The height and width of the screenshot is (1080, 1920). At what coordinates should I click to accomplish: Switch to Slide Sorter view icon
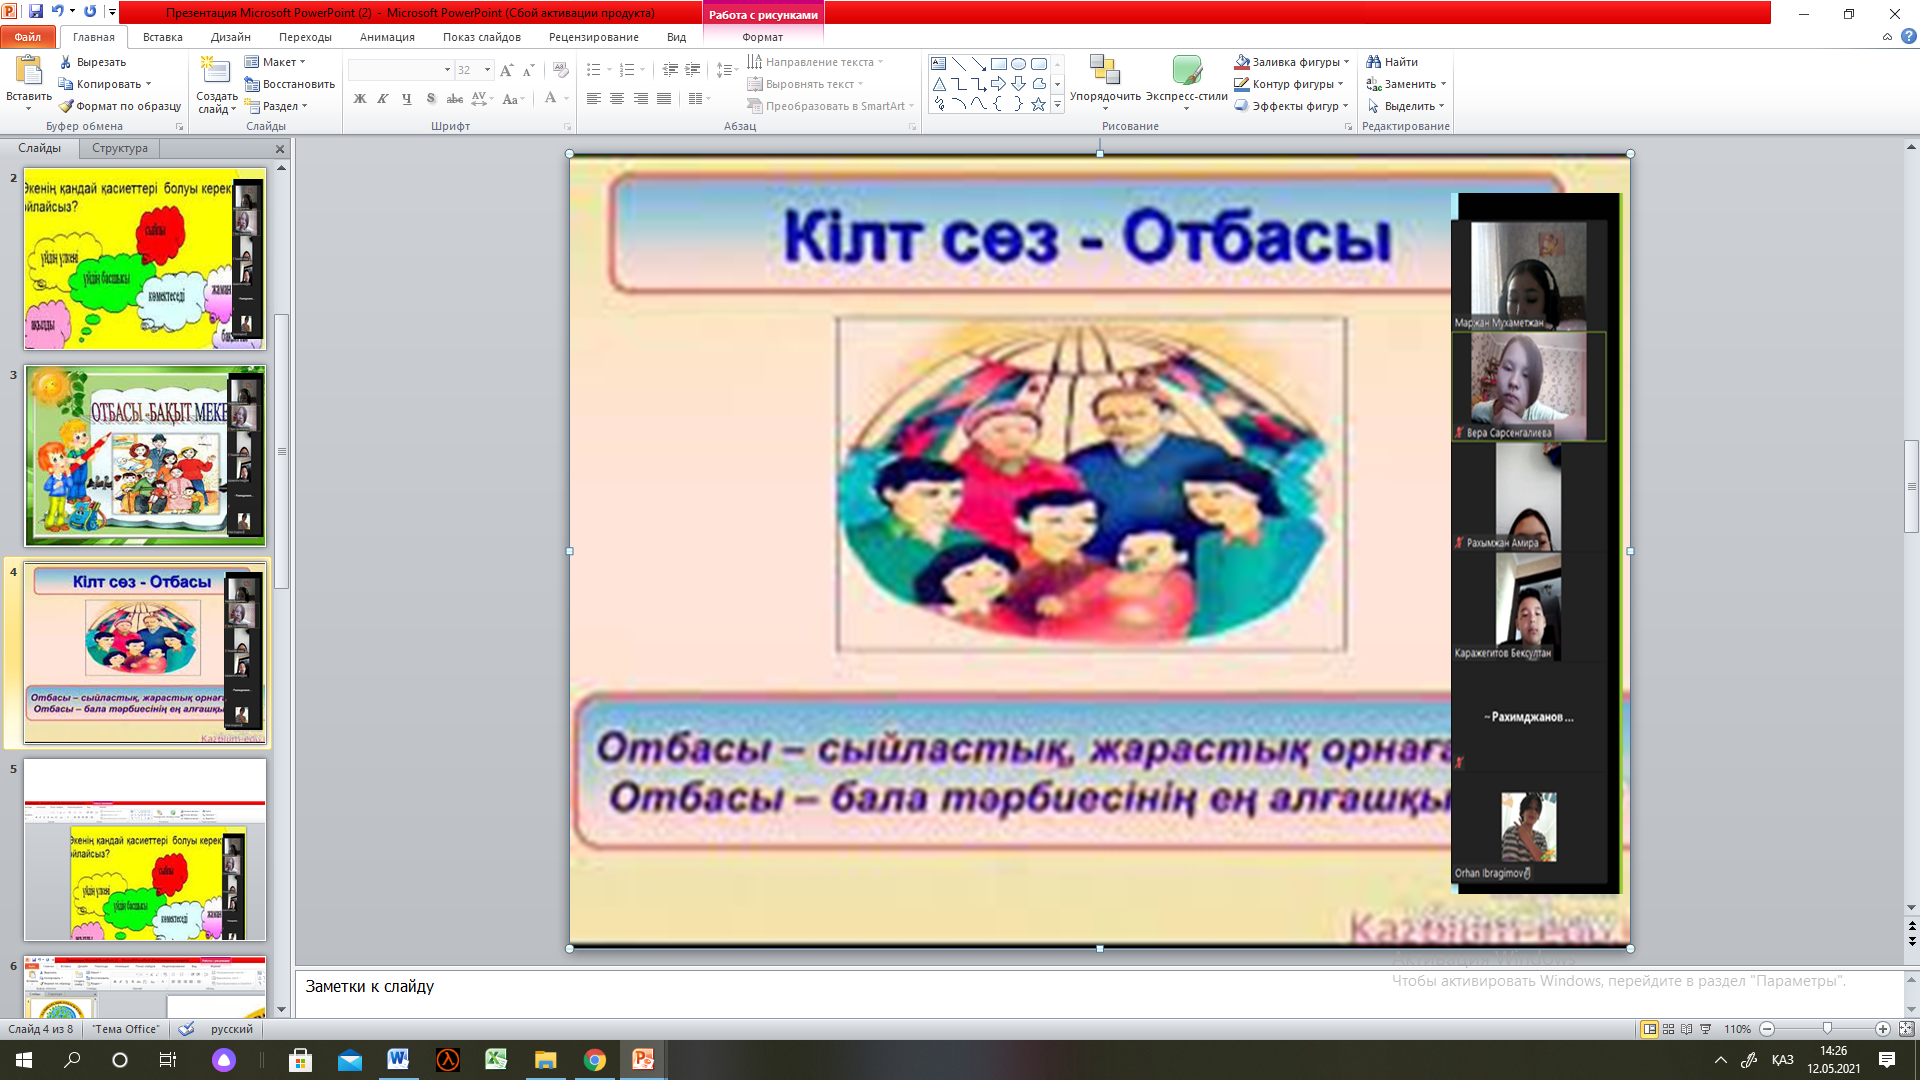point(1668,1029)
